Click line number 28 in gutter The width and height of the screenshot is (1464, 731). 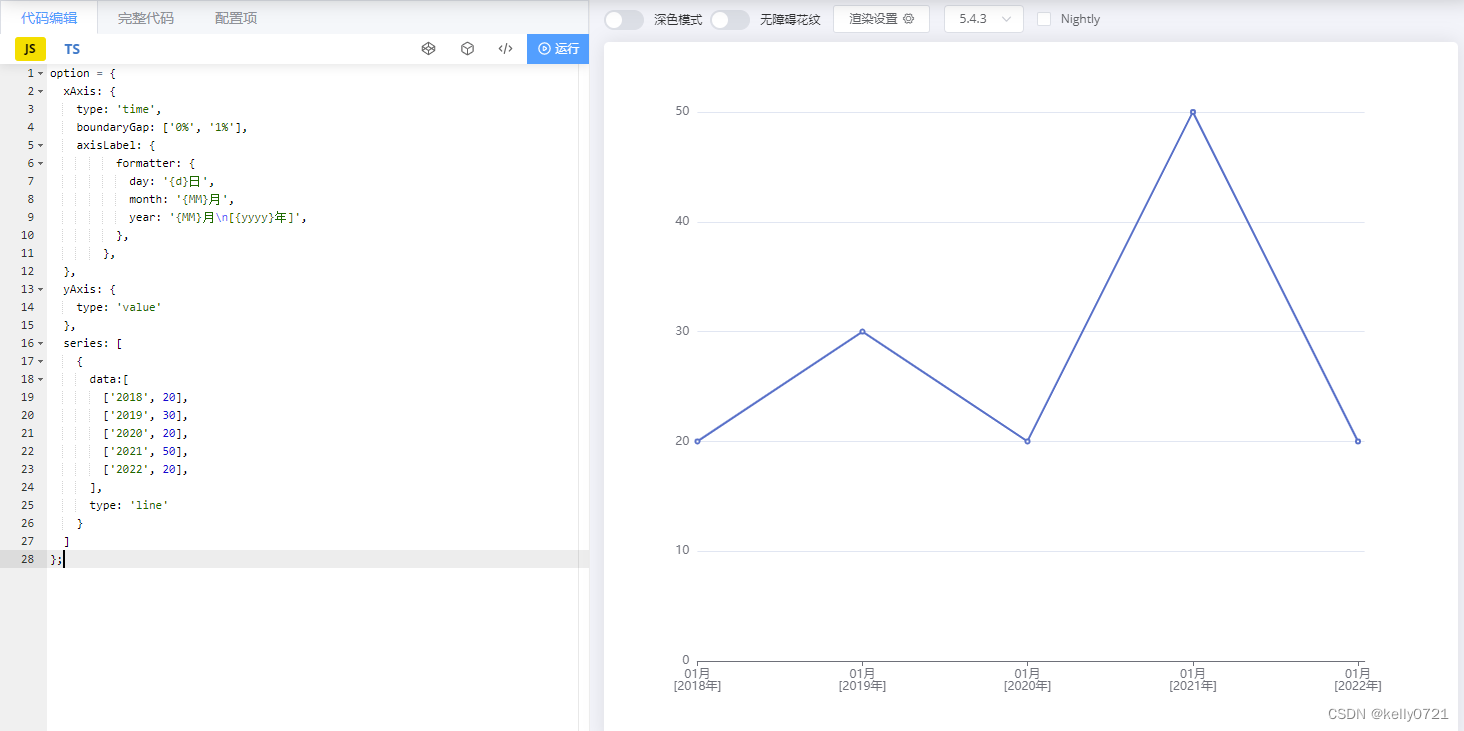27,559
